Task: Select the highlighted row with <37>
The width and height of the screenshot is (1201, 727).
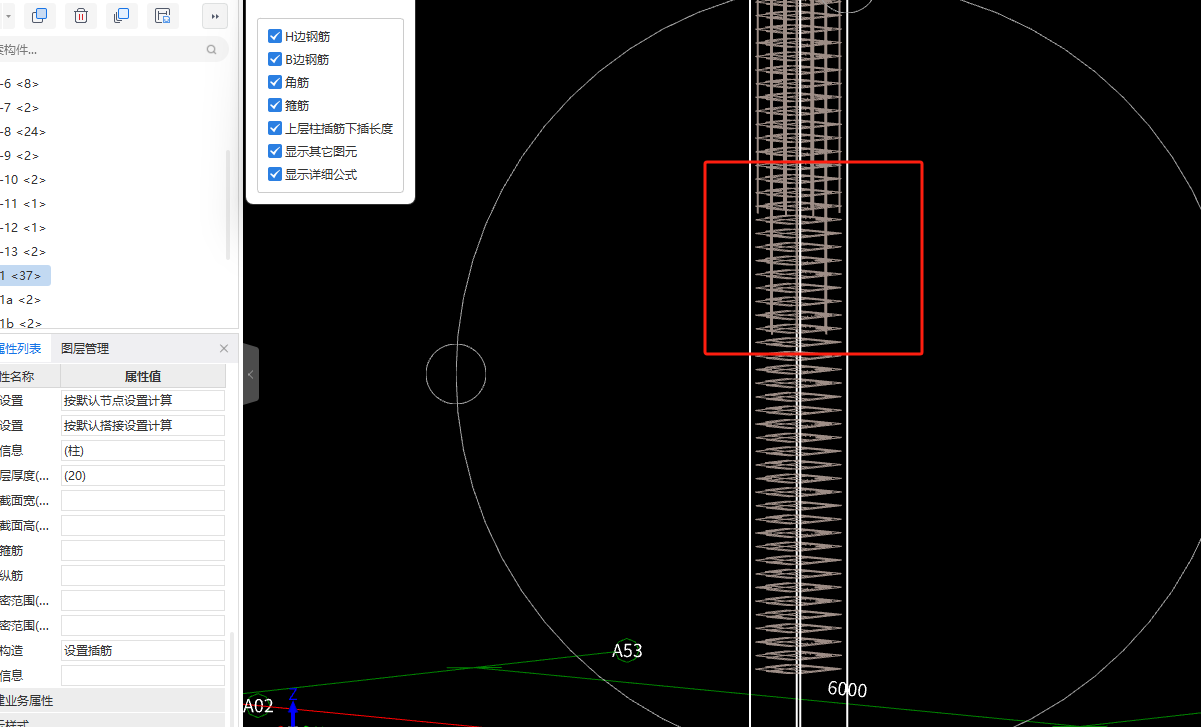Action: (x=25, y=276)
